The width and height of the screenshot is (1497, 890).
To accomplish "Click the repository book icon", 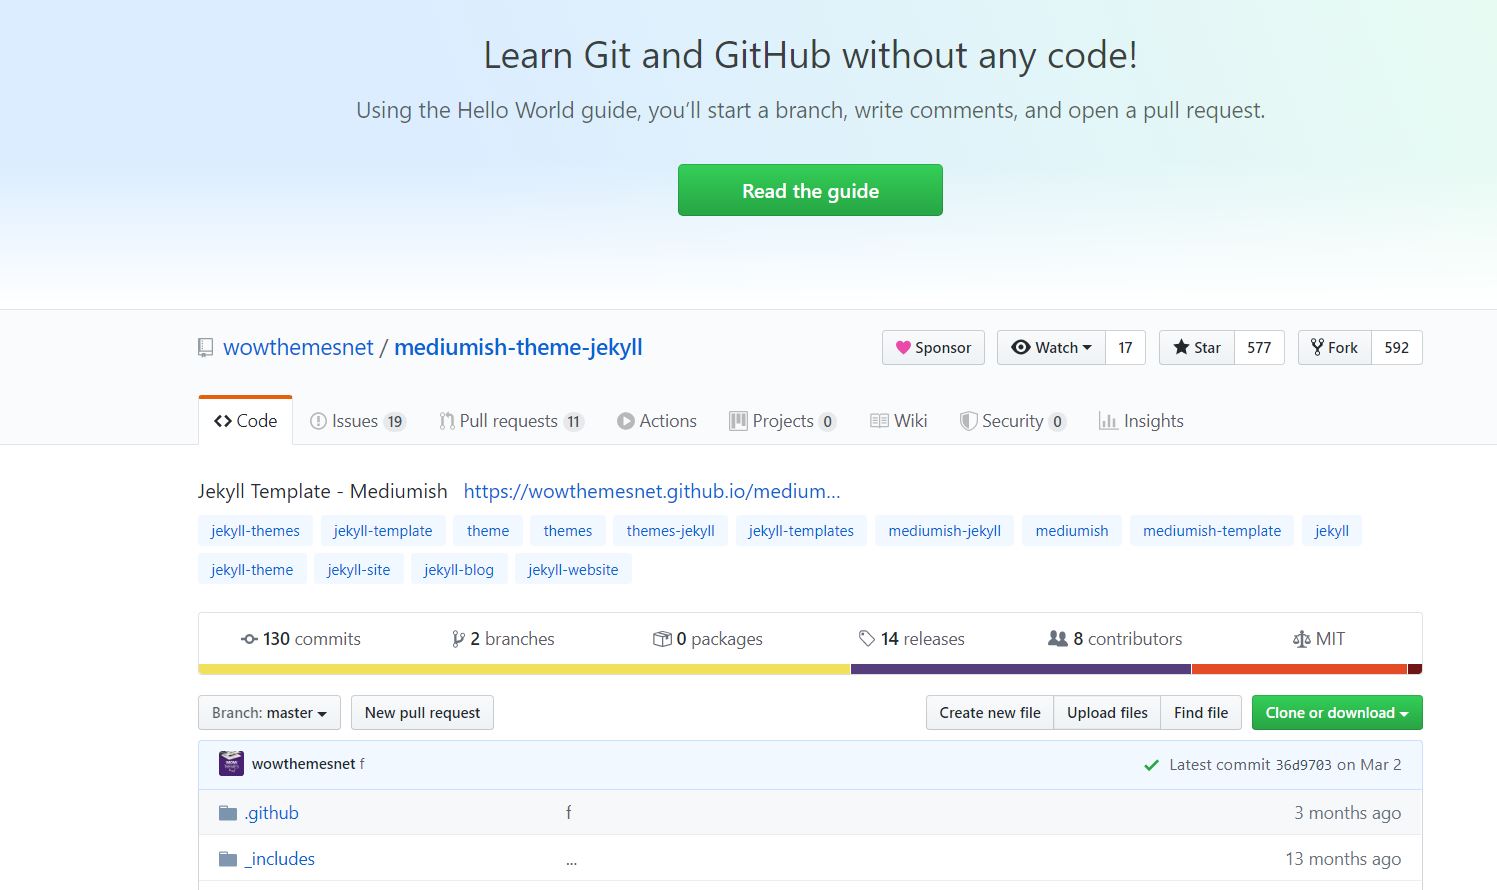I will point(205,348).
